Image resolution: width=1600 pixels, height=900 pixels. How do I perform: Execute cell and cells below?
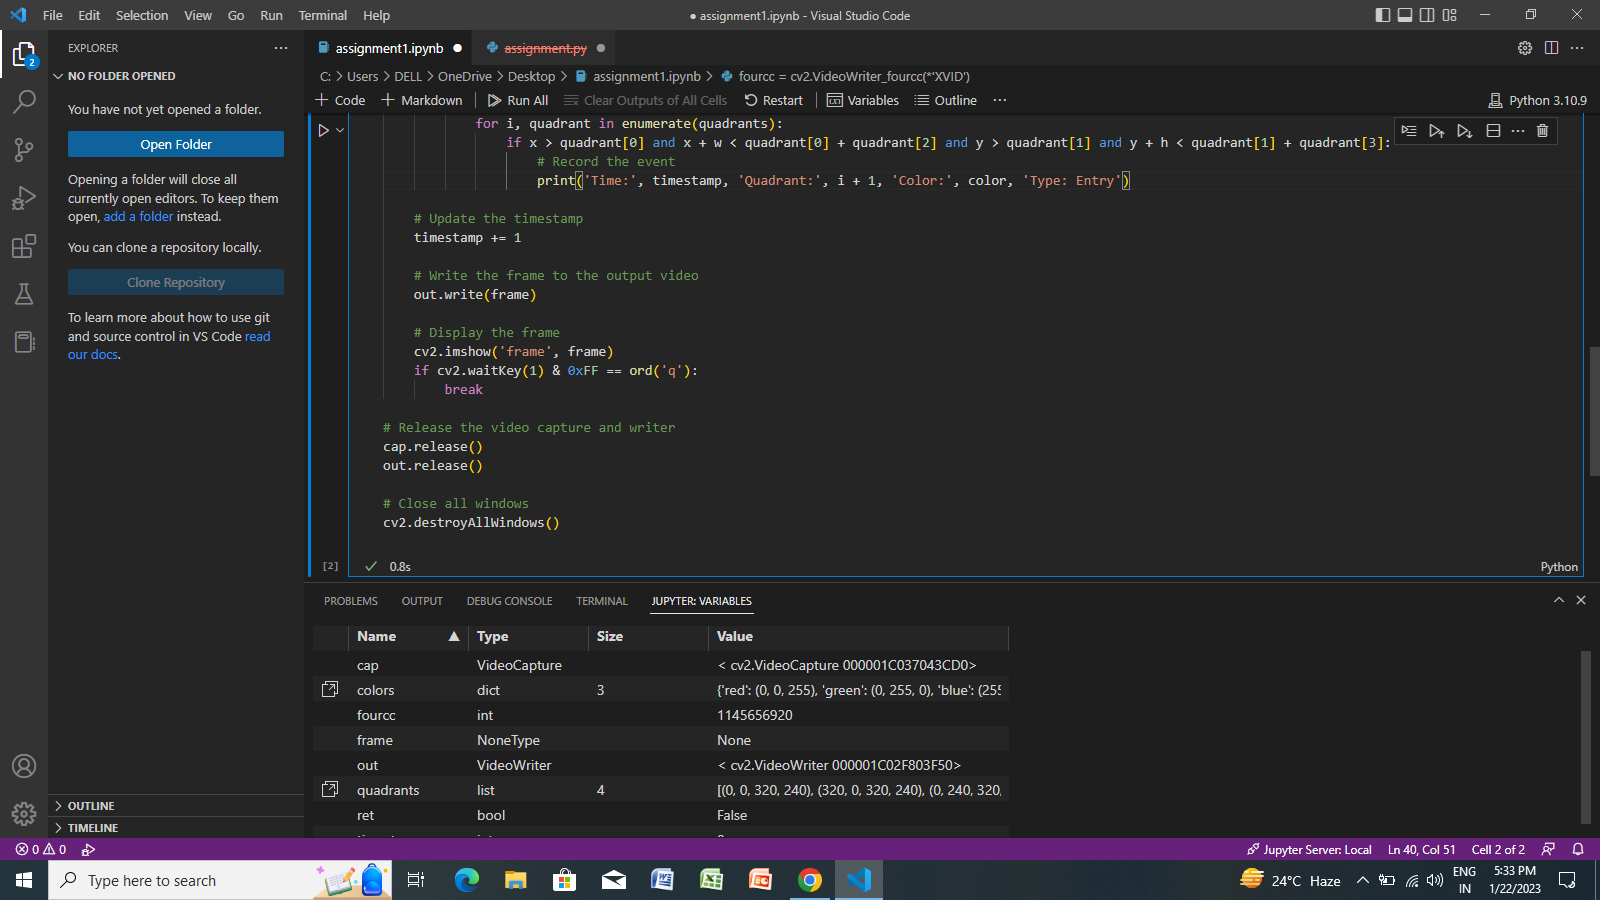click(1464, 131)
